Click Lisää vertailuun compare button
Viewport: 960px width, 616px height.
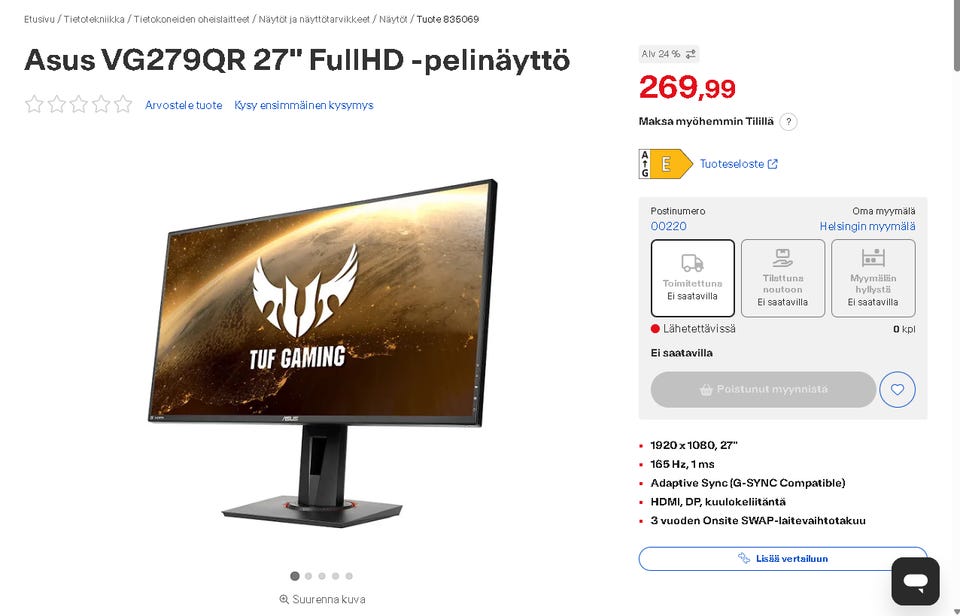coord(782,558)
